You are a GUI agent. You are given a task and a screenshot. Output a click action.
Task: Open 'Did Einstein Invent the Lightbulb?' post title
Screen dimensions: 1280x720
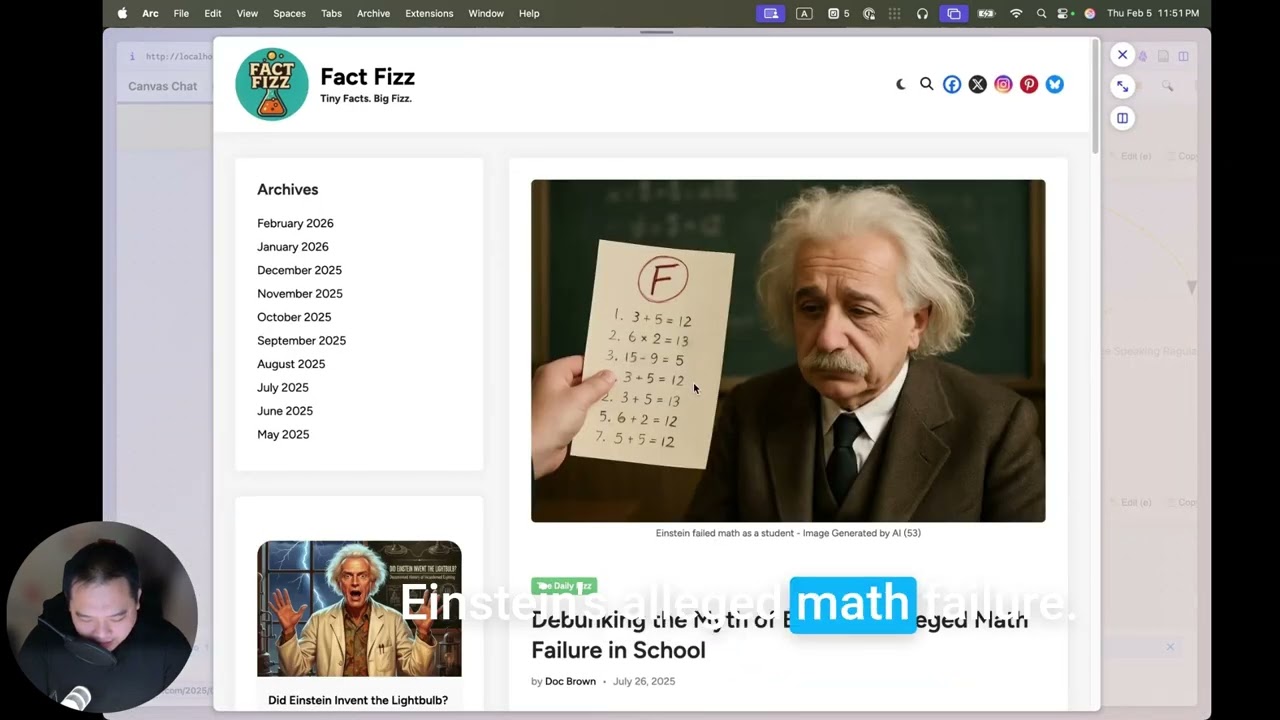(358, 700)
